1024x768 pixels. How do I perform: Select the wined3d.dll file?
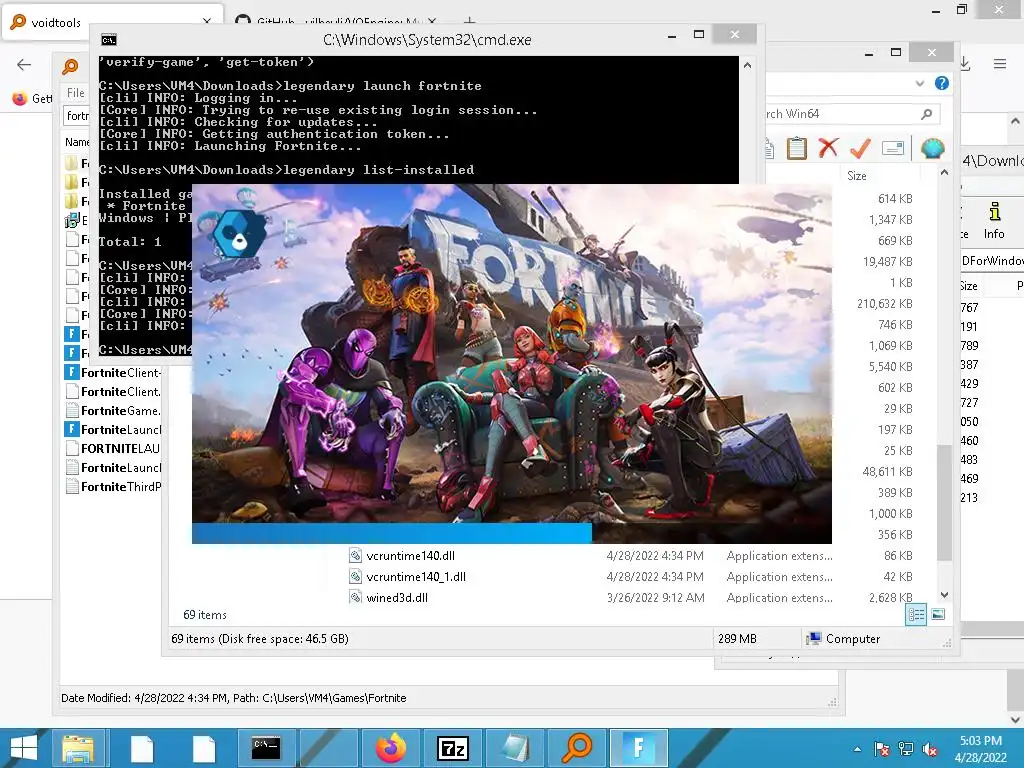[x=397, y=597]
